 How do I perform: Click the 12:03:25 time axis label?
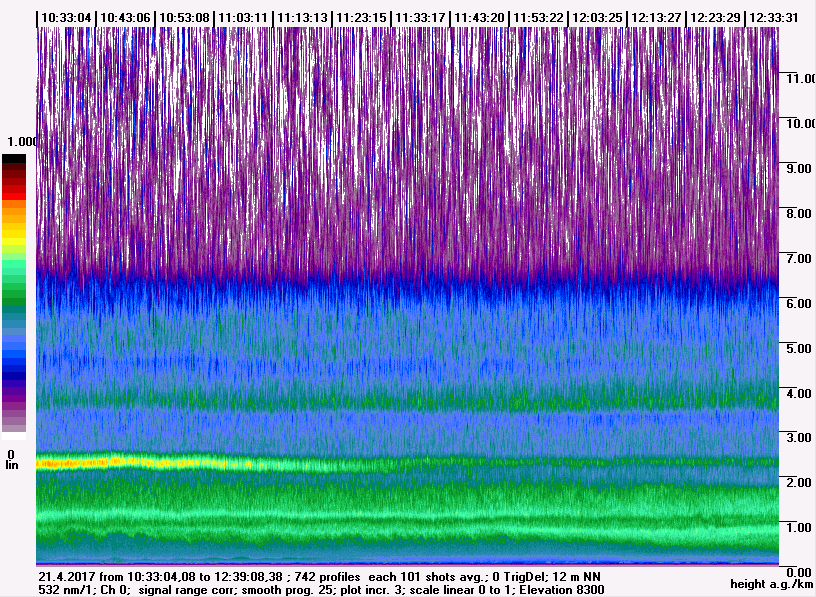coord(597,18)
